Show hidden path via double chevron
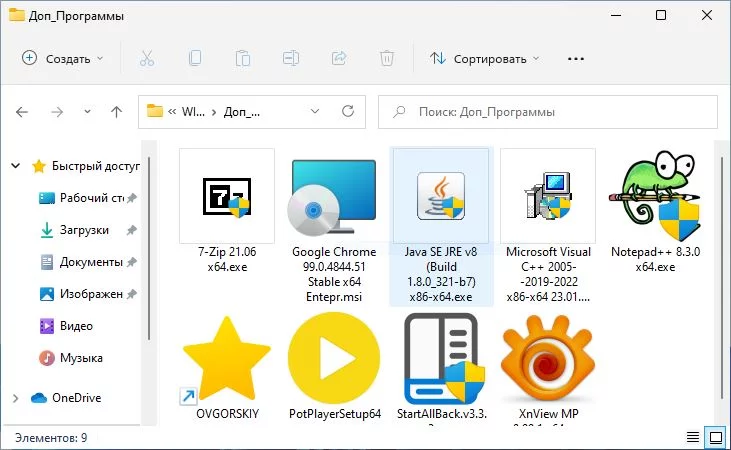731x450 pixels. pos(172,112)
